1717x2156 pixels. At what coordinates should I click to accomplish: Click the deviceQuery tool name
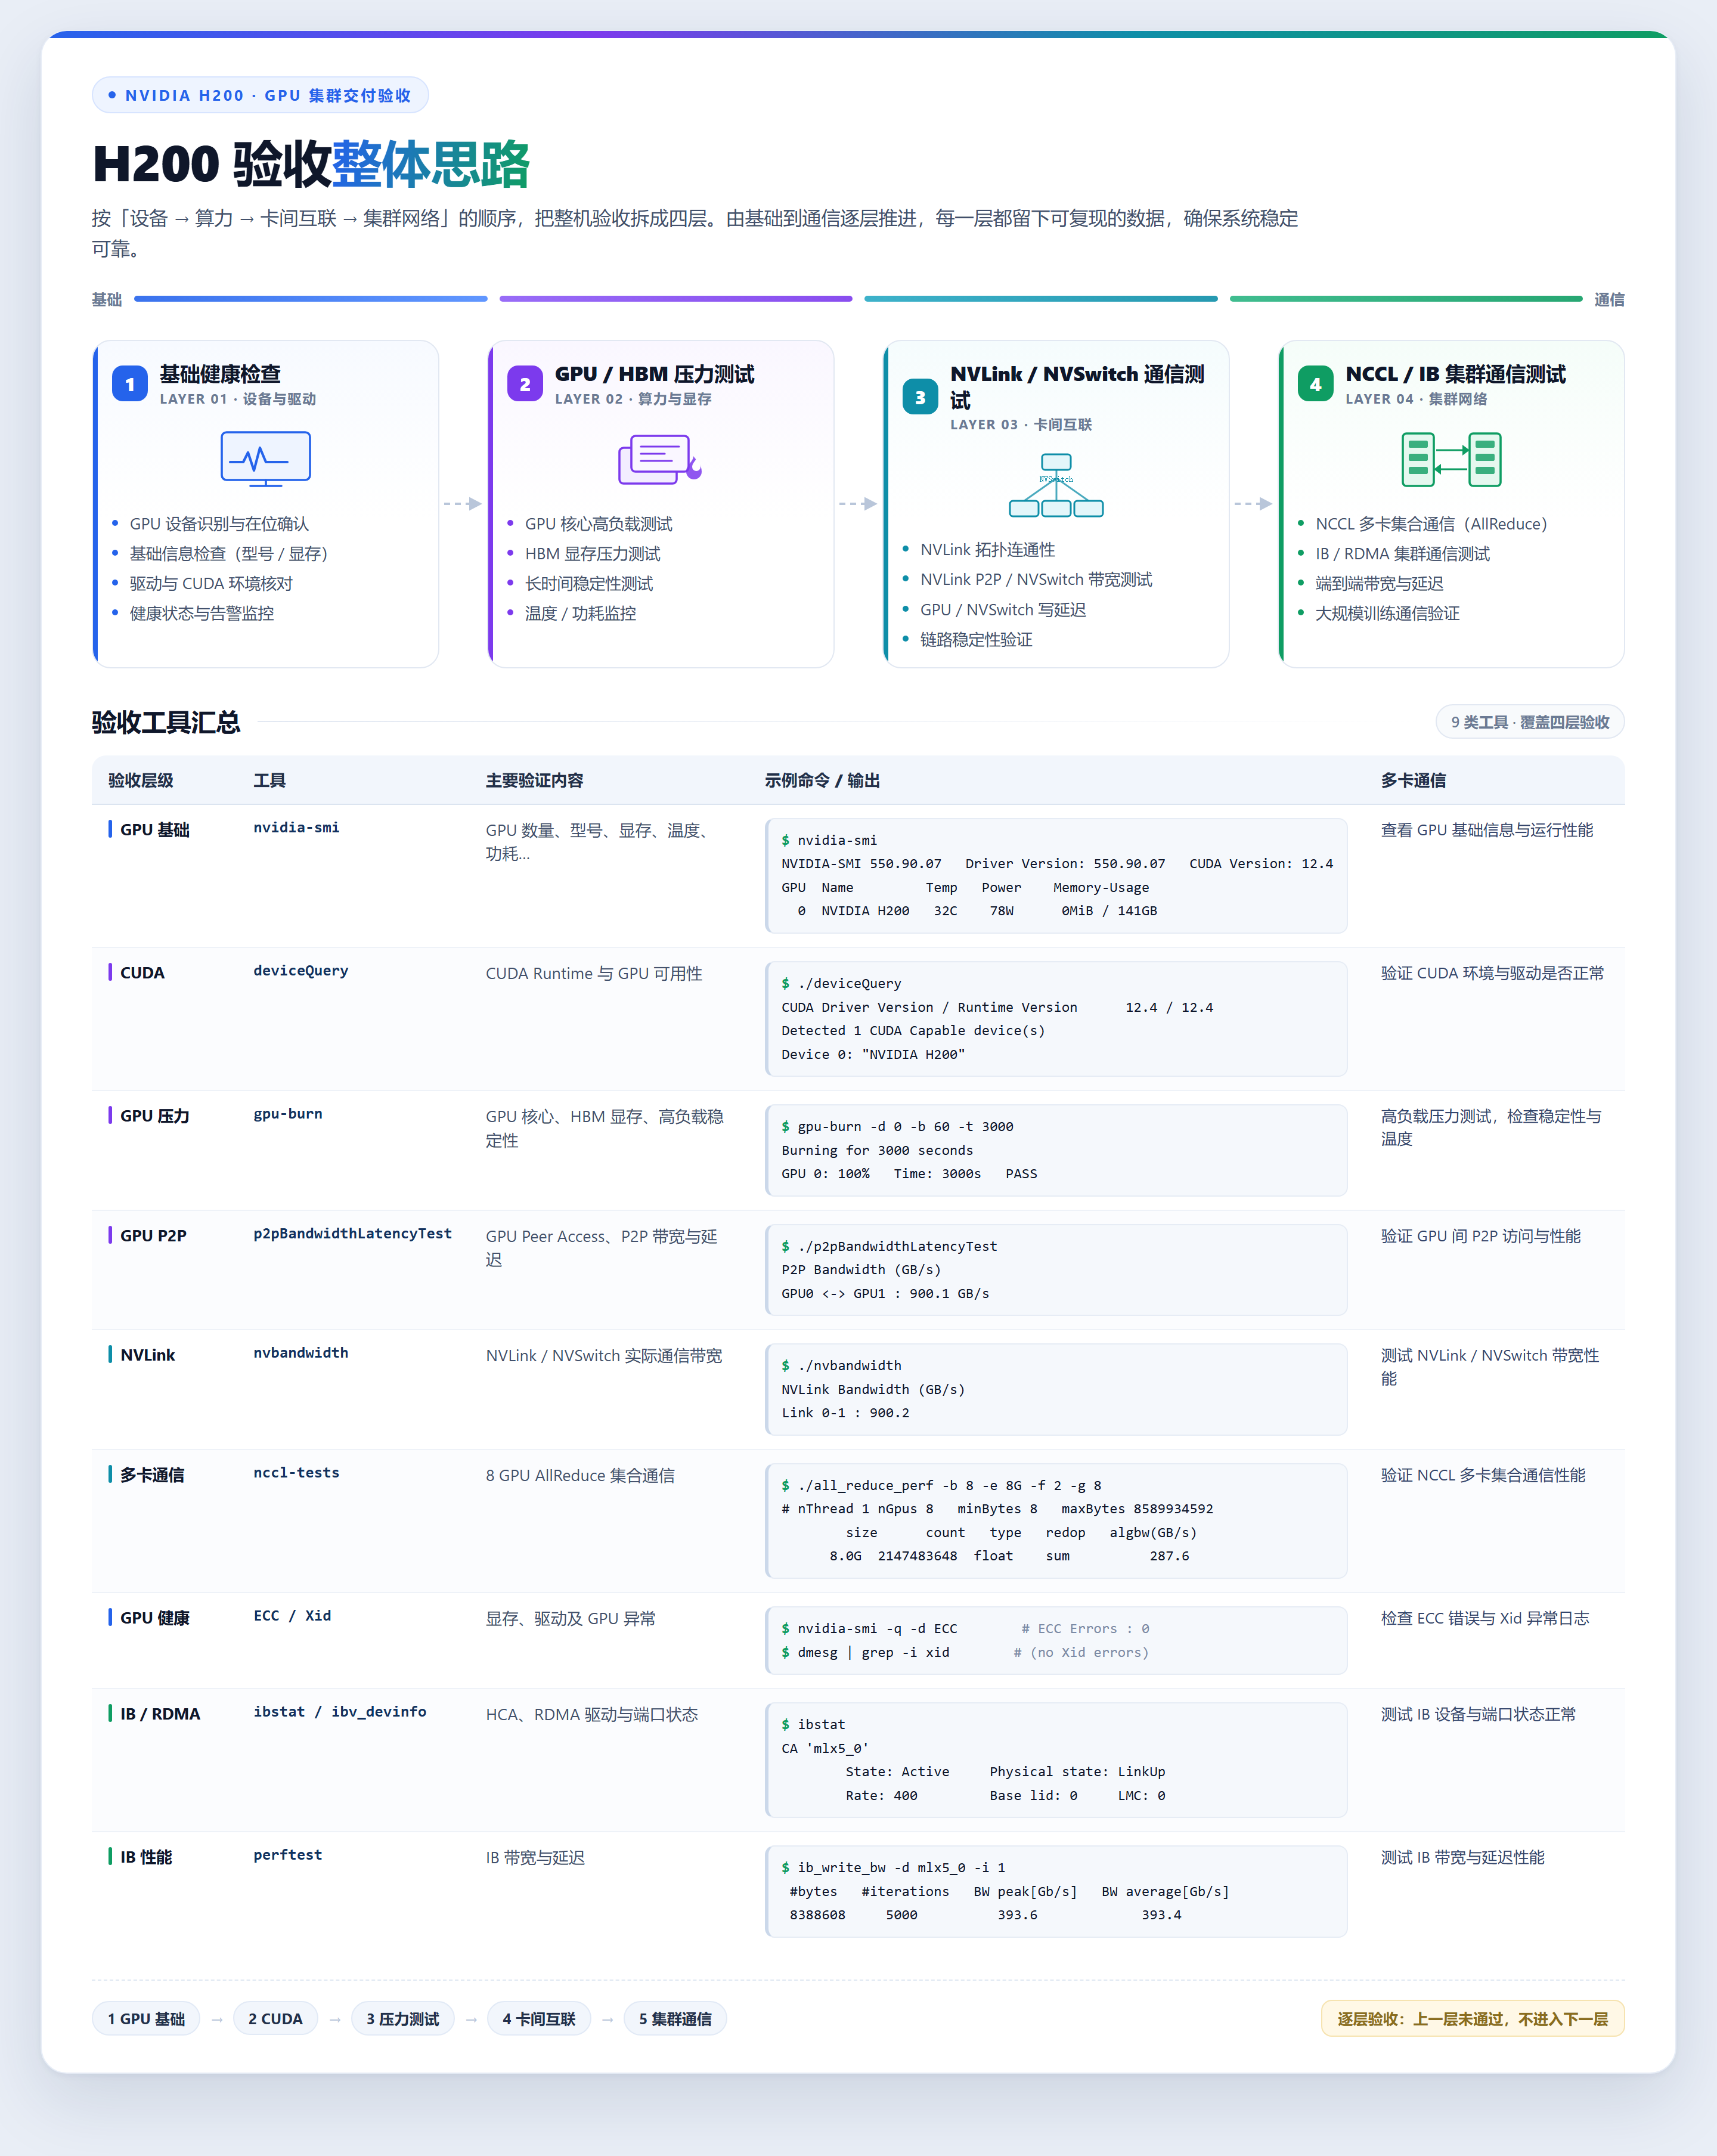point(301,971)
